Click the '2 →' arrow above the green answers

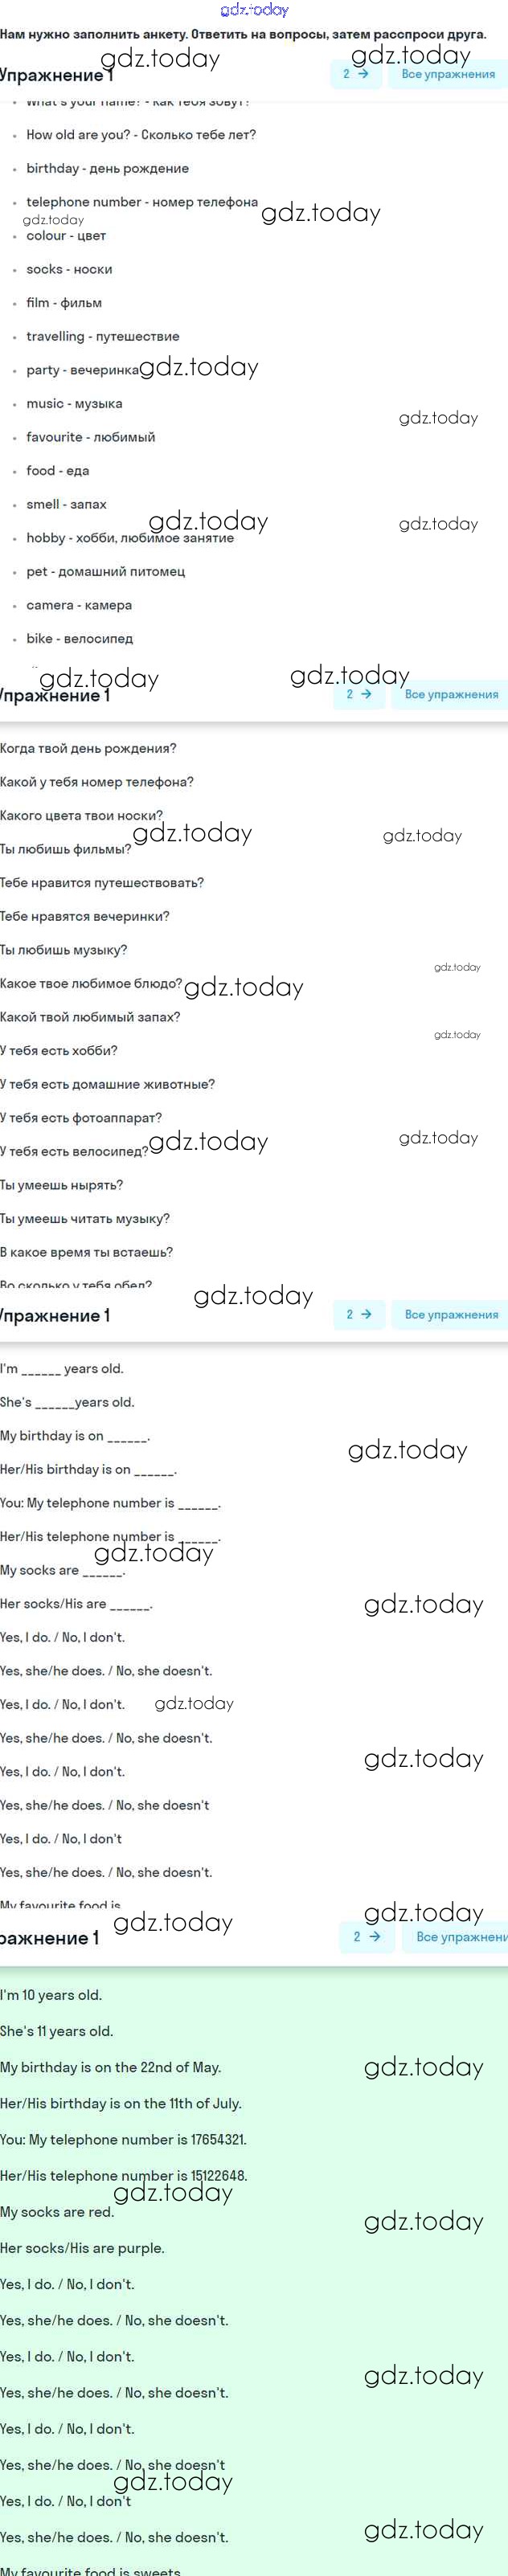pyautogui.click(x=366, y=1936)
